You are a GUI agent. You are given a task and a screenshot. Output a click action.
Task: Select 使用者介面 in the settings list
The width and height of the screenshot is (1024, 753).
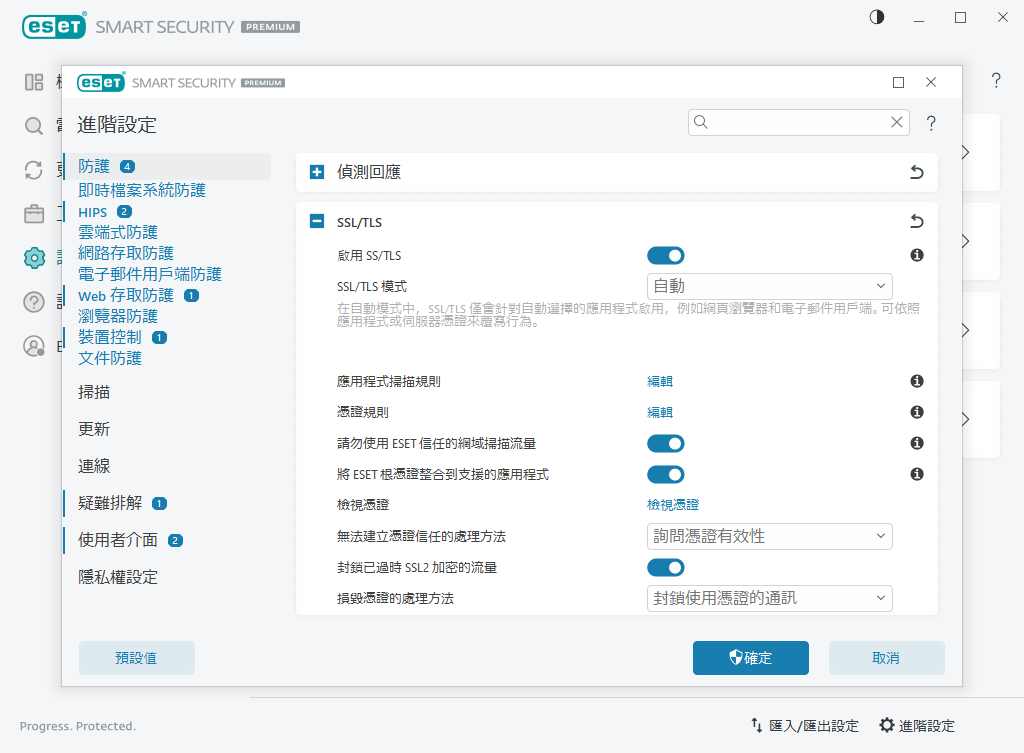120,540
